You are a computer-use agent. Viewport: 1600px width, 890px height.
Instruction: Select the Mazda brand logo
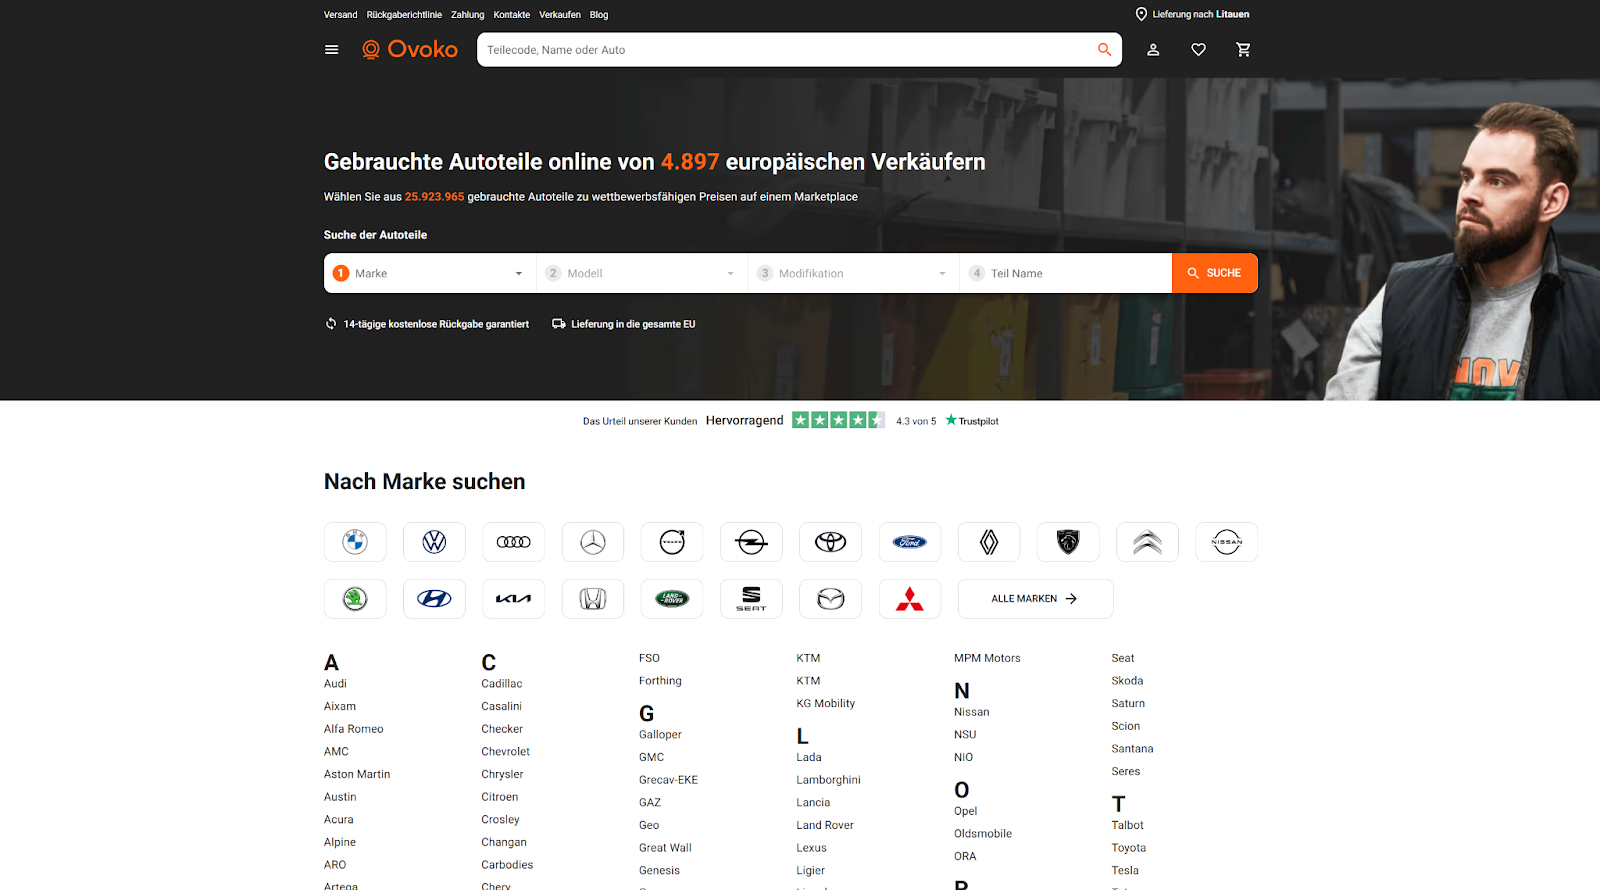point(830,599)
